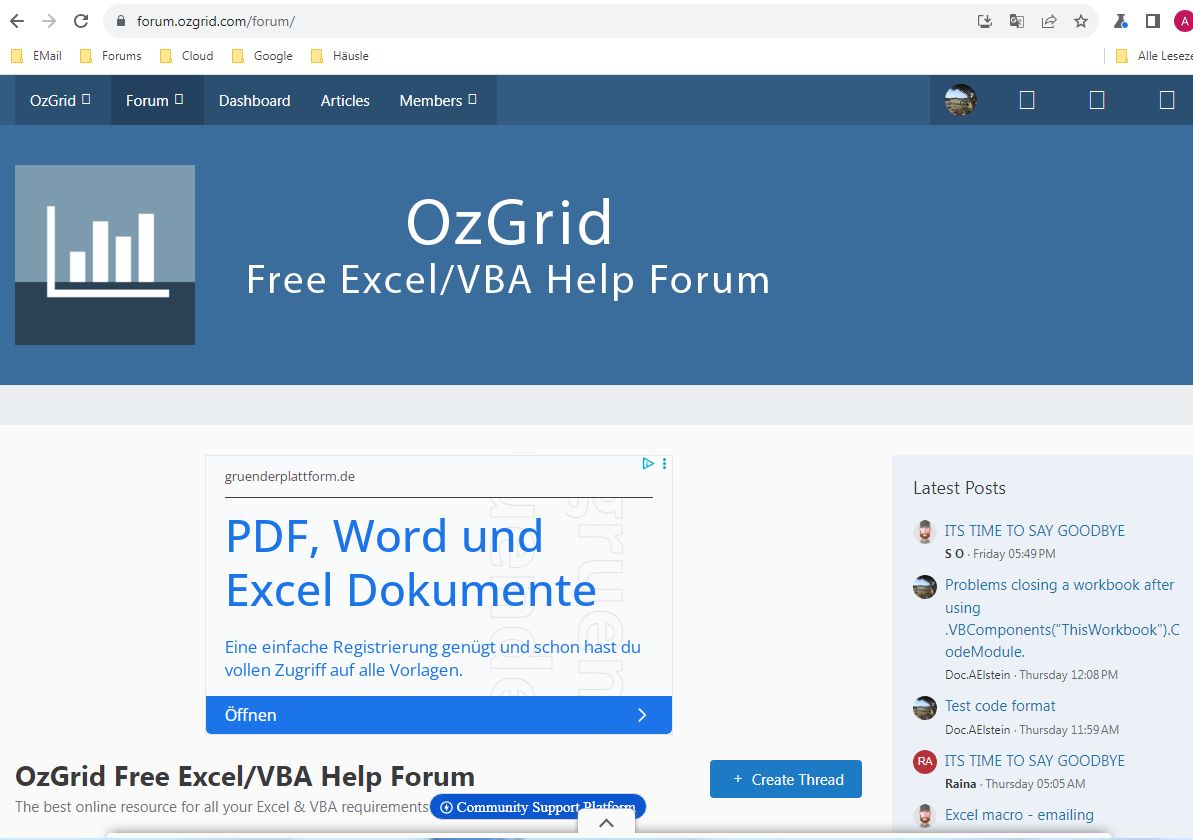Viewport: 1193px width, 840px height.
Task: Click the Doc.AElstein Thursday 12:08 PM byline
Action: (1031, 675)
